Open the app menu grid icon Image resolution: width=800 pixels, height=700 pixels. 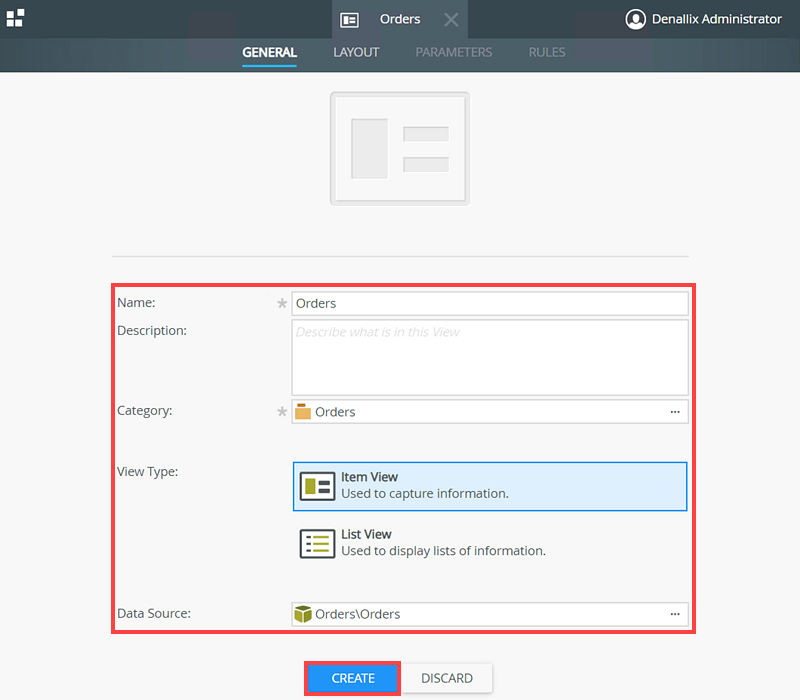(x=15, y=18)
